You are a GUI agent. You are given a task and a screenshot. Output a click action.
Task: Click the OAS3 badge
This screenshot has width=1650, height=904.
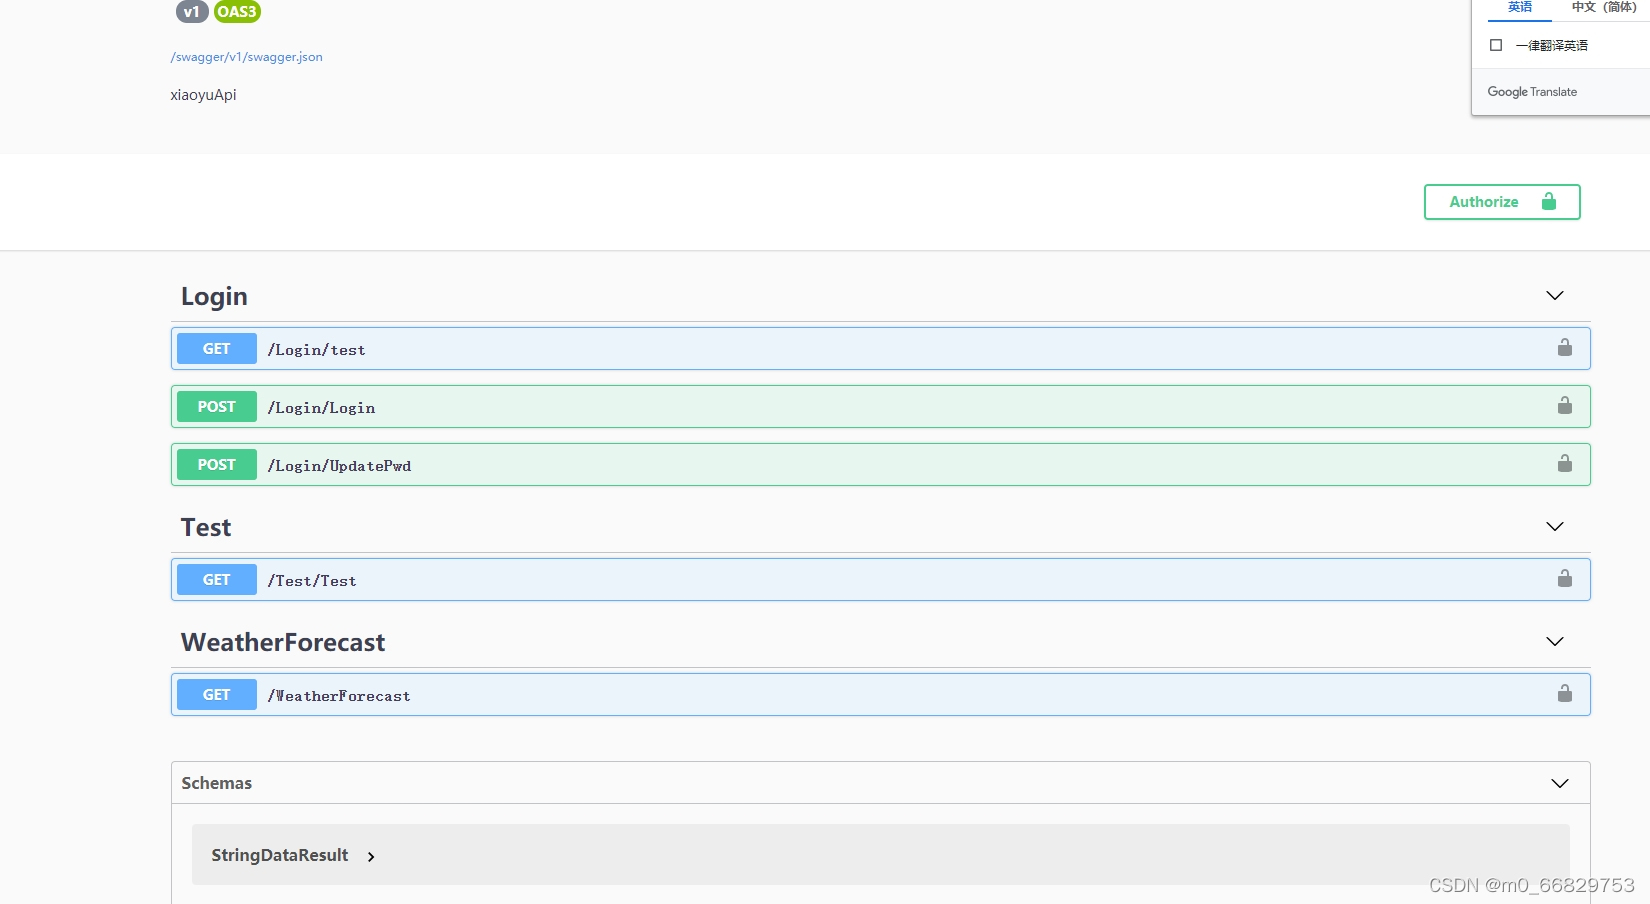point(237,11)
